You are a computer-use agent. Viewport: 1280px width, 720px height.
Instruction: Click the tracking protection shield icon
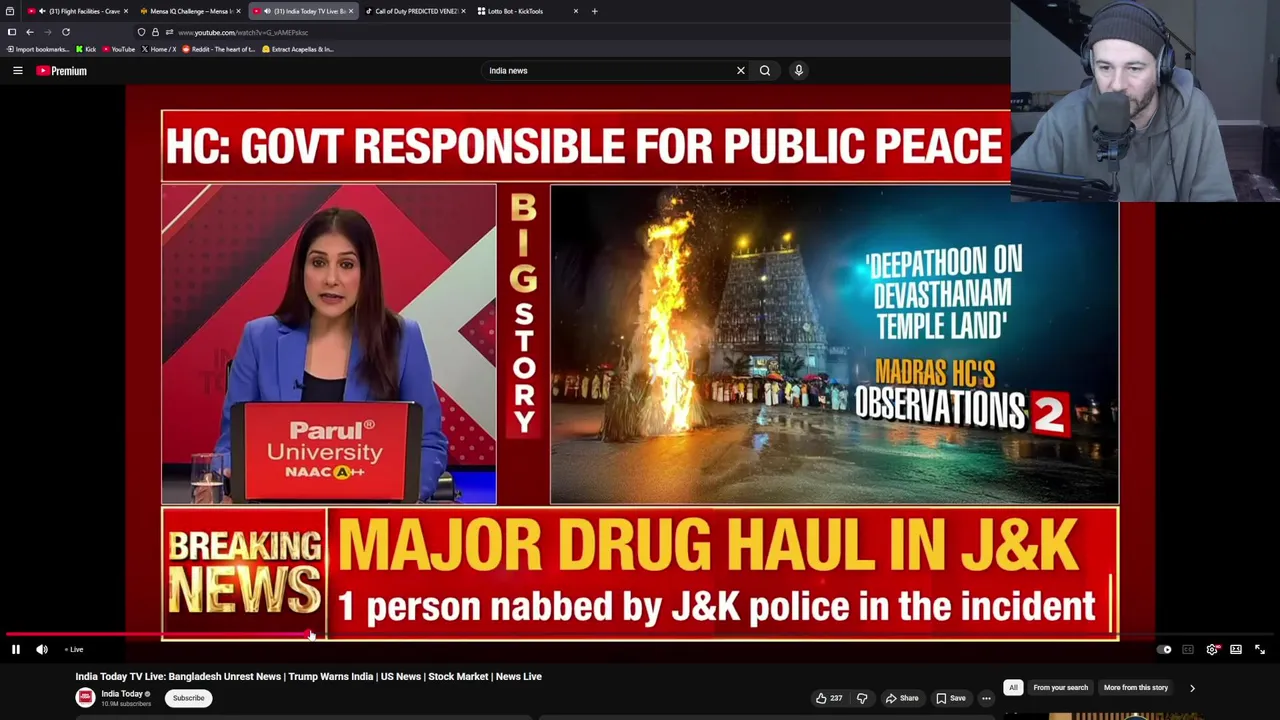(141, 32)
